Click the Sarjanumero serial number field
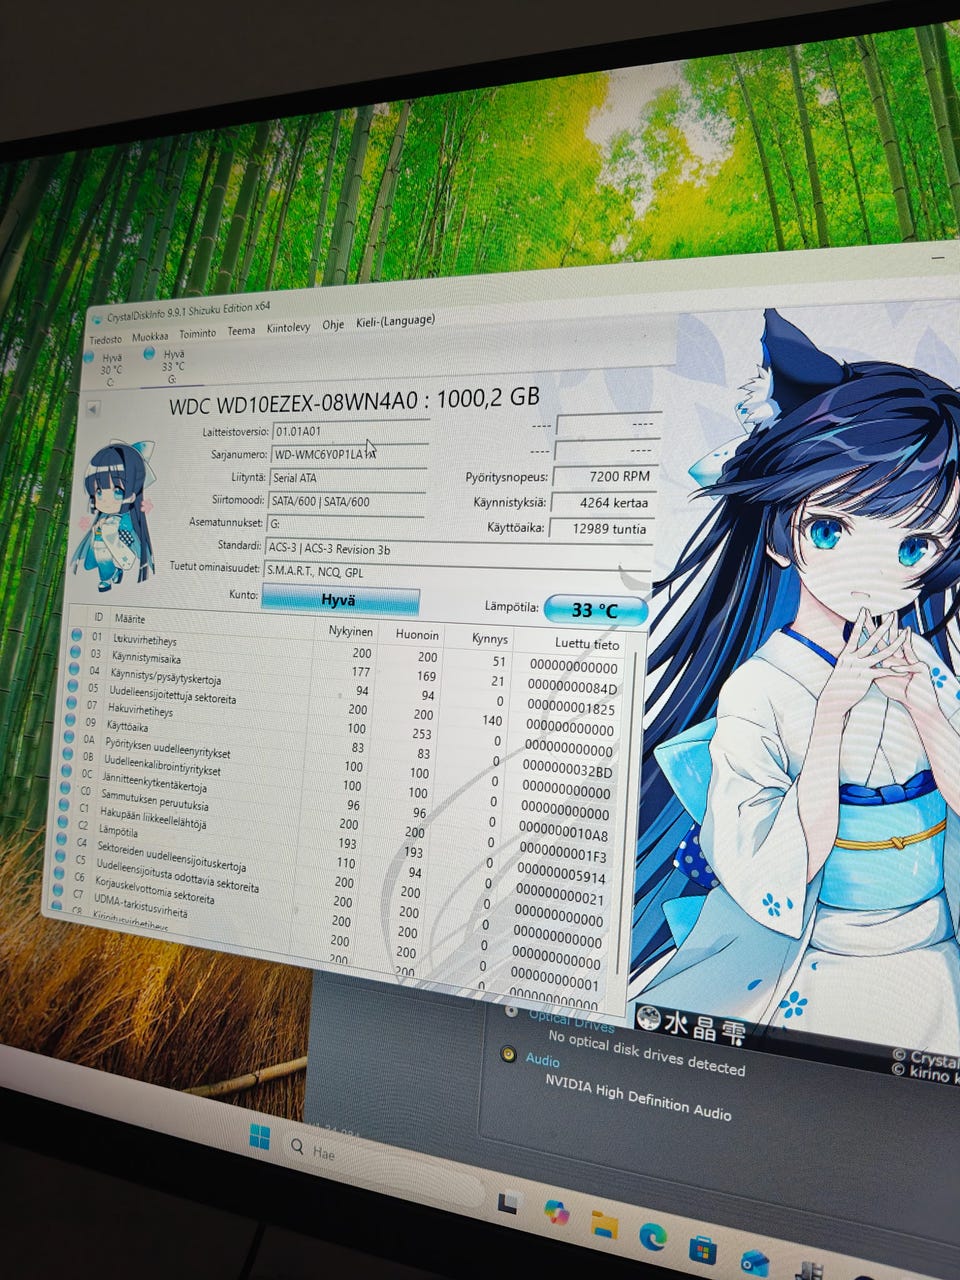 click(350, 454)
